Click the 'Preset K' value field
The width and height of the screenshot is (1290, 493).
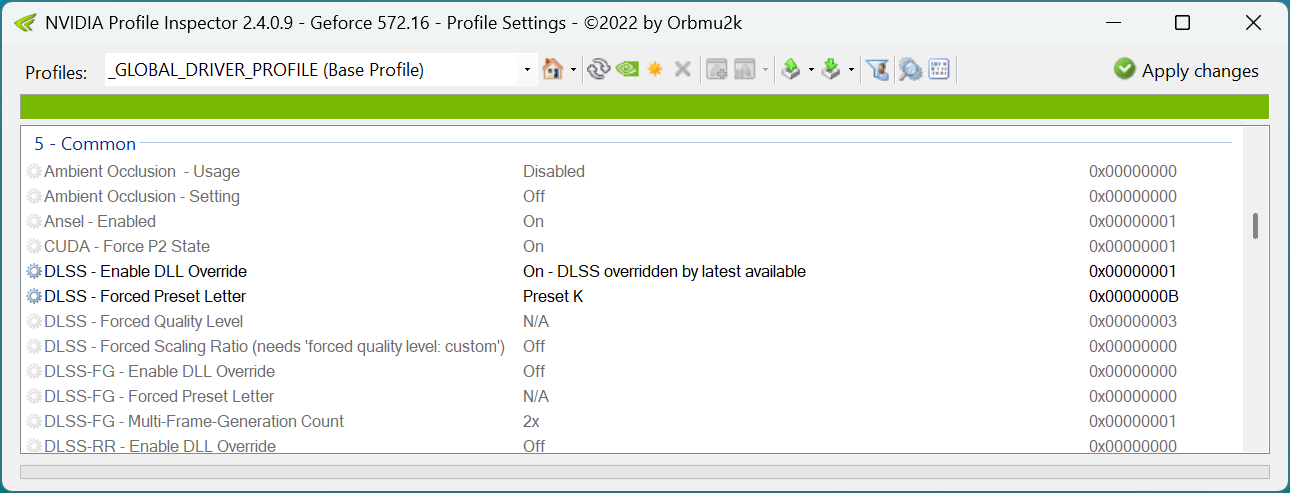(x=553, y=297)
